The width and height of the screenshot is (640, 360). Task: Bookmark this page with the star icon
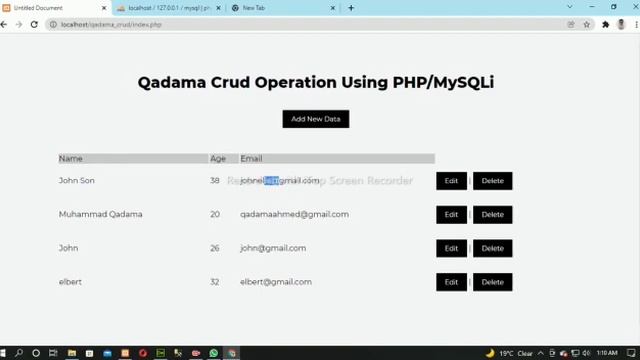point(587,25)
